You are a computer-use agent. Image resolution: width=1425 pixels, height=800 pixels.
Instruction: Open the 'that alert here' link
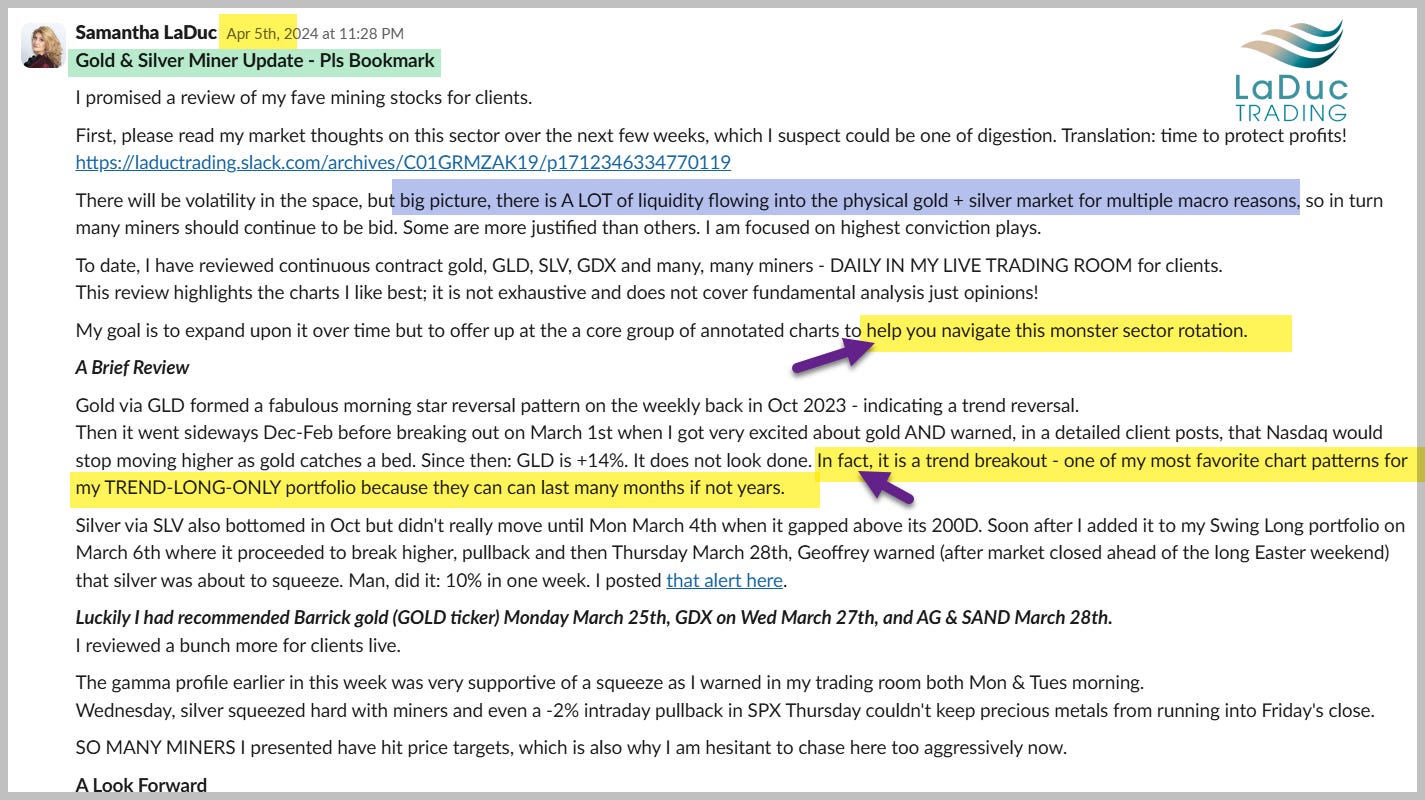point(724,580)
